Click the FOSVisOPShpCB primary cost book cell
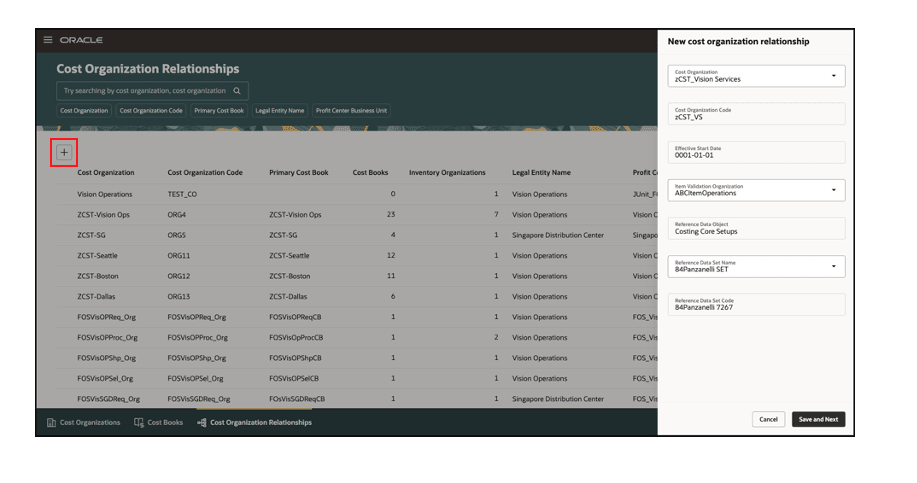The image size is (917, 483). [295, 358]
